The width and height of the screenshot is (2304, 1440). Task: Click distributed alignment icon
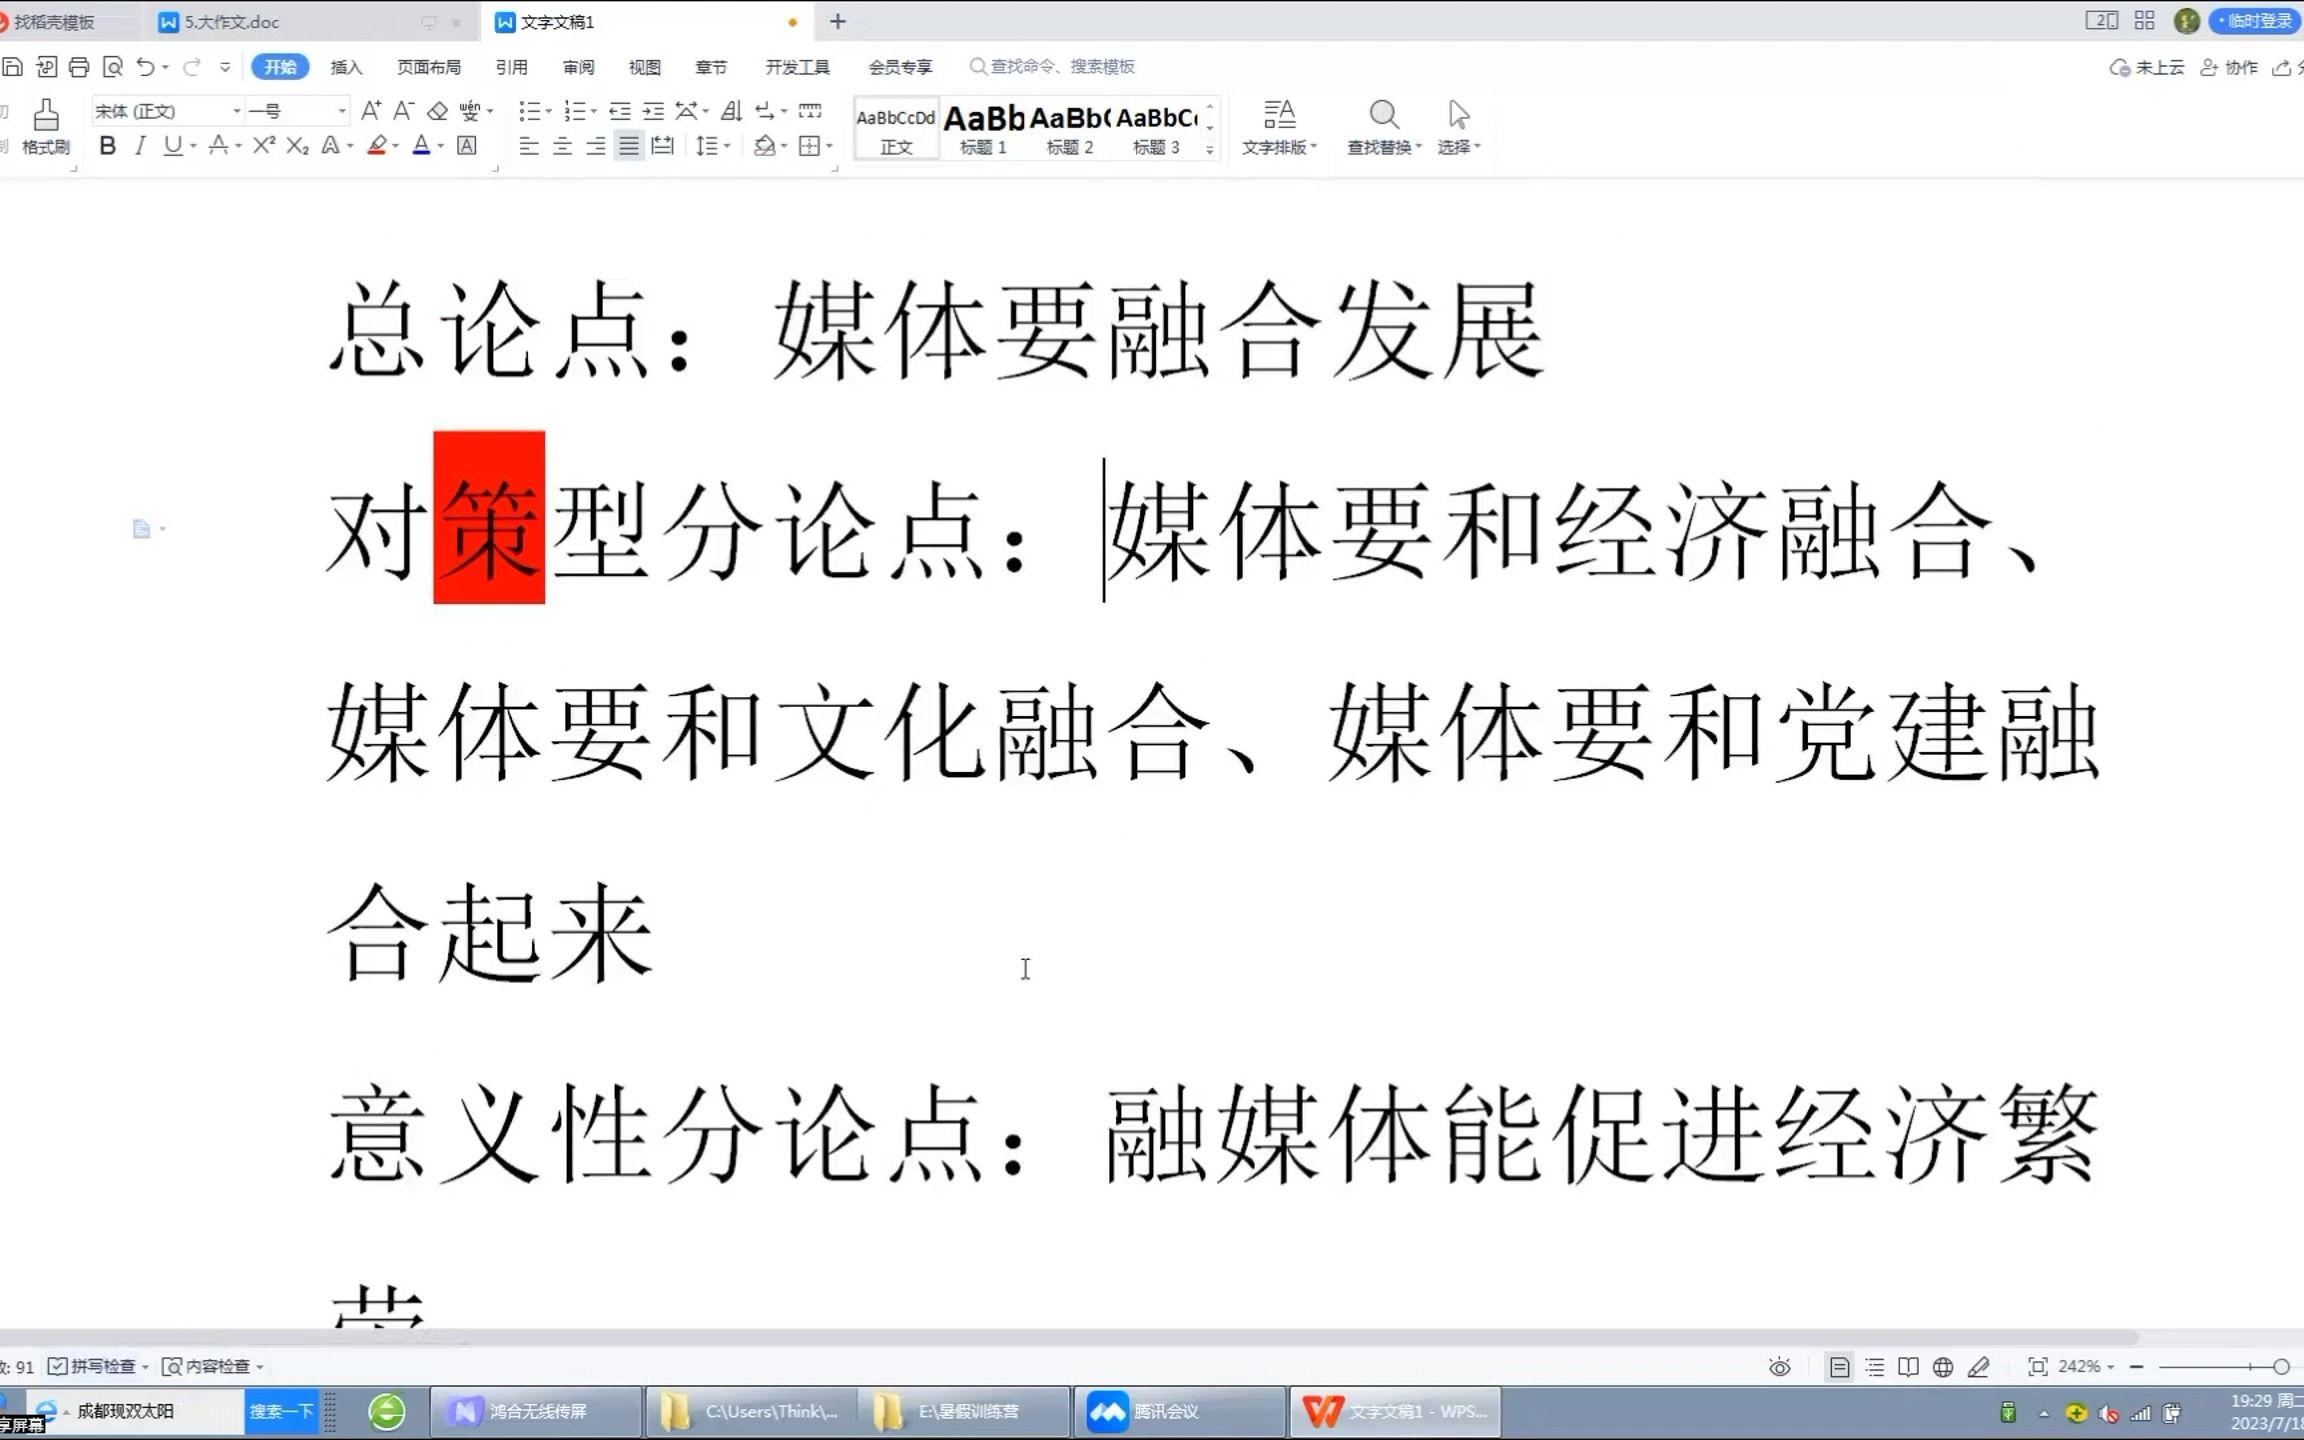[x=662, y=146]
